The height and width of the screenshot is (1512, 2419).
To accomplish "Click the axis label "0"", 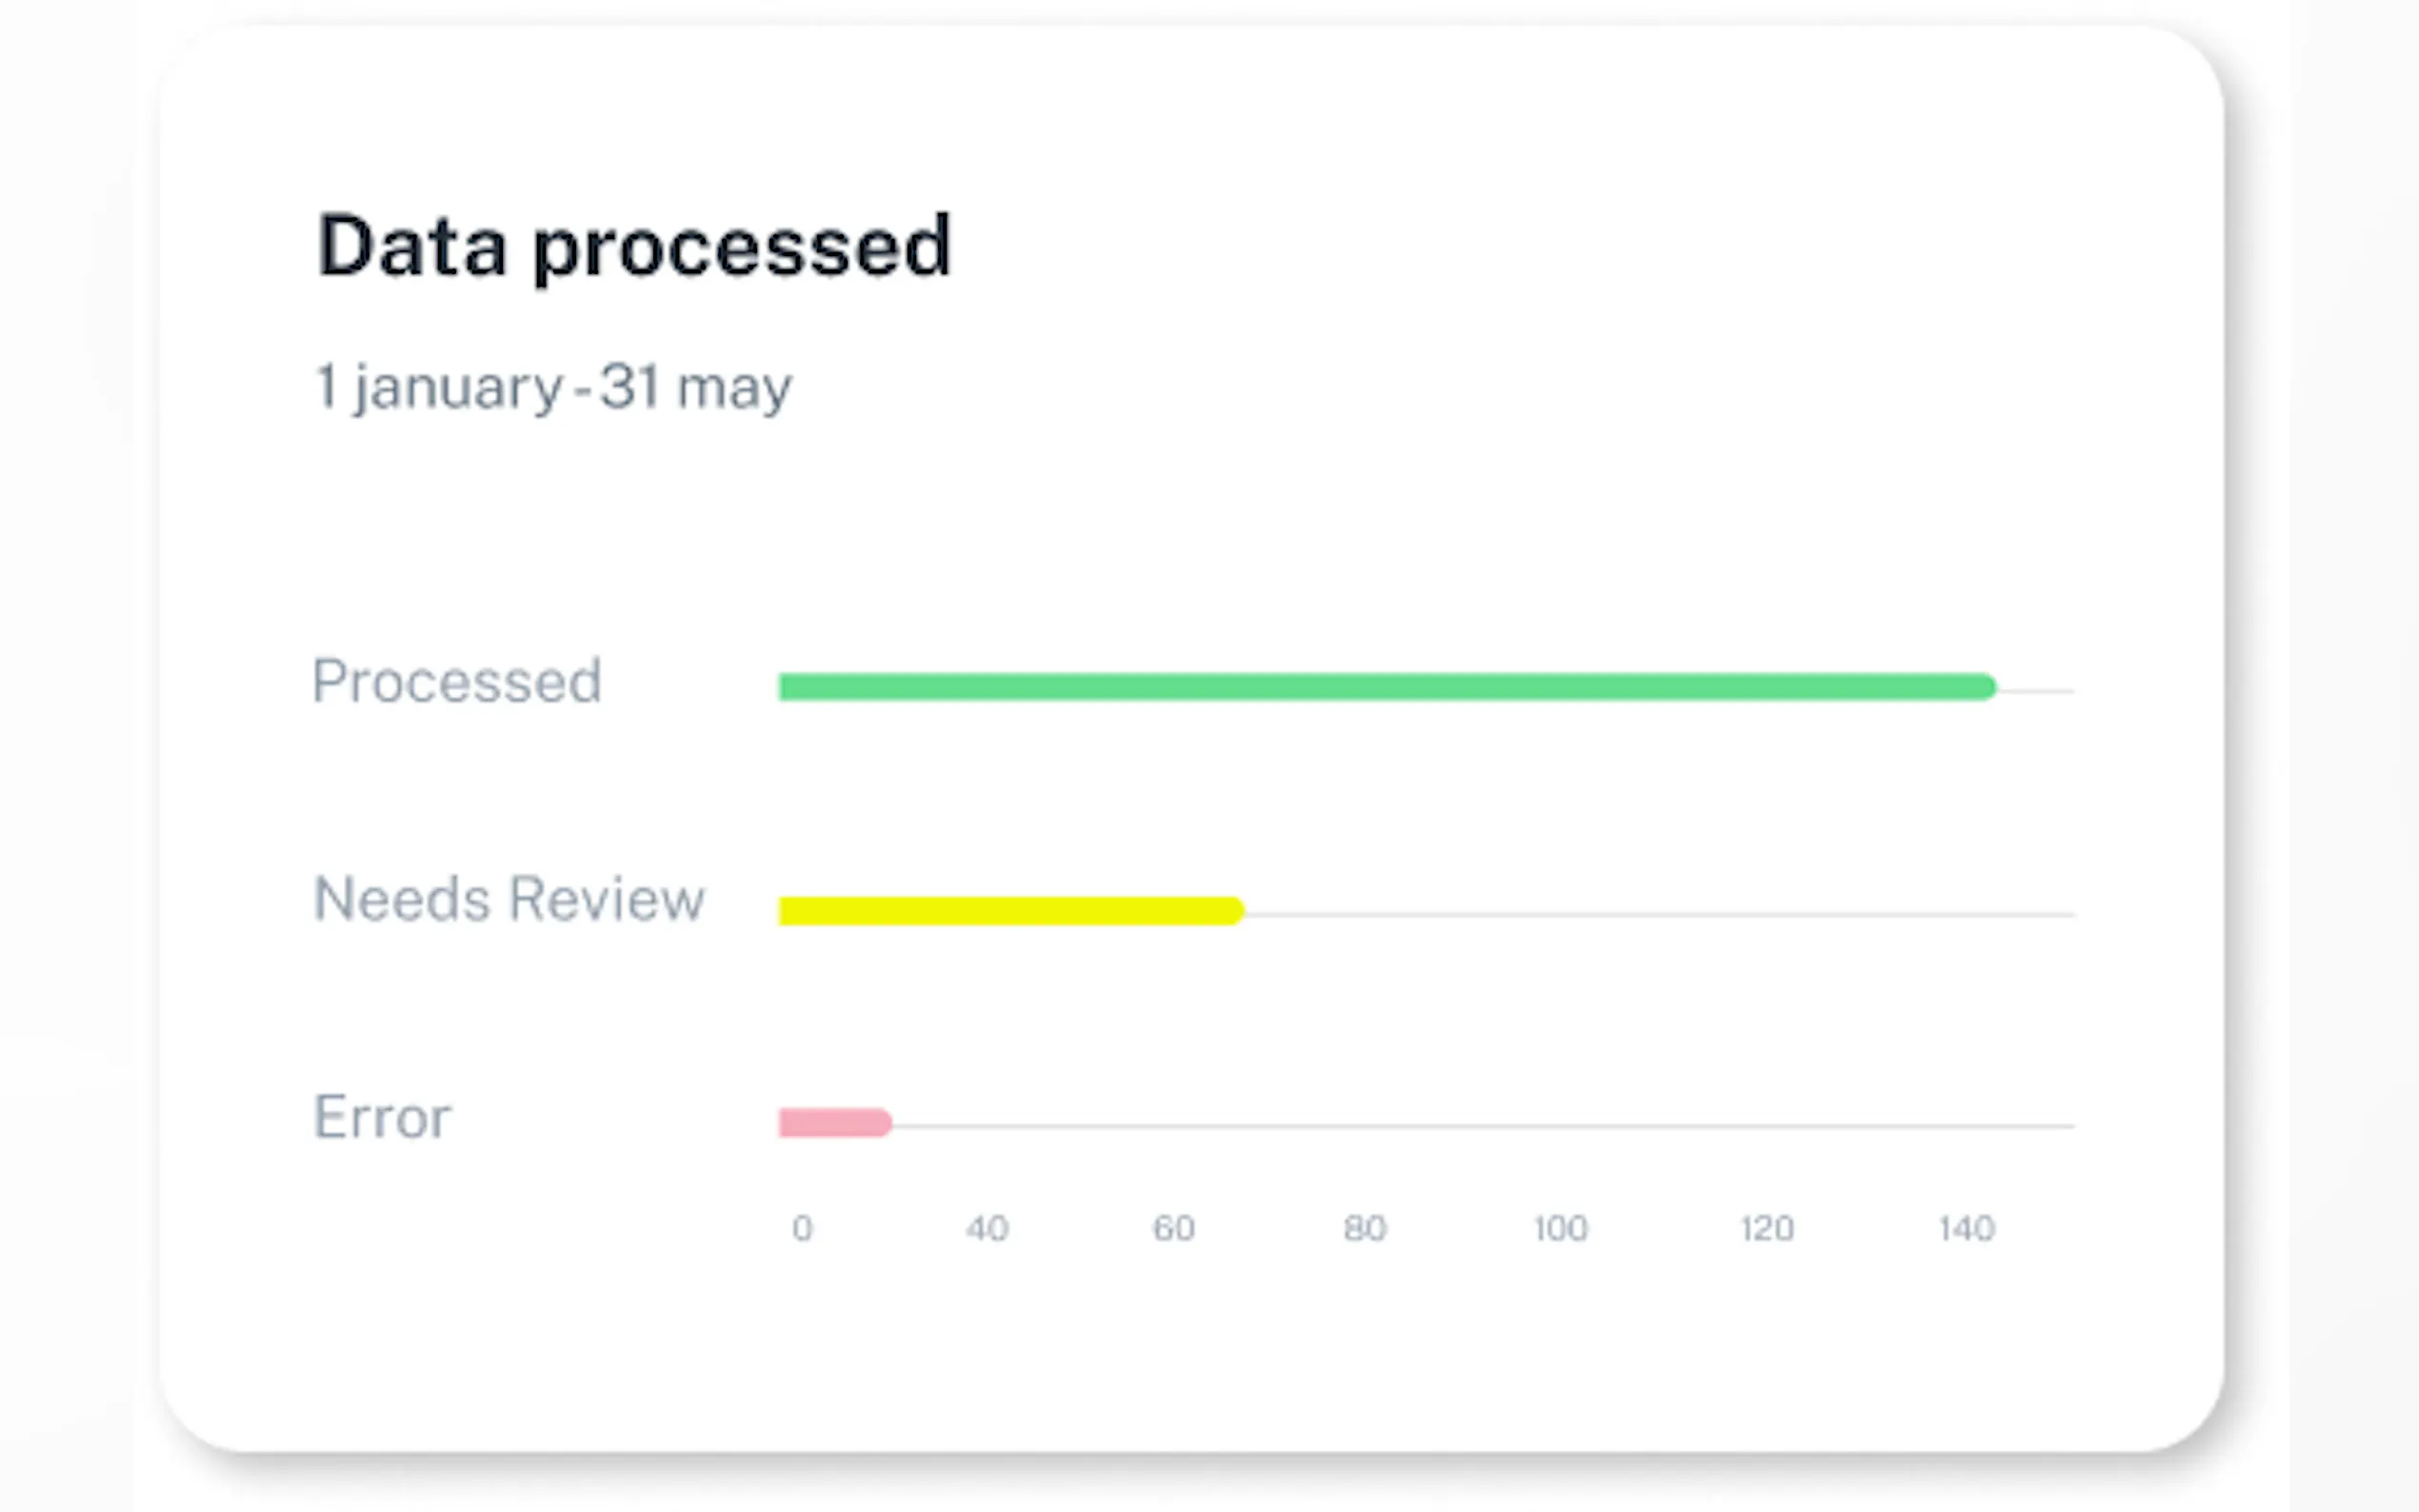I will pyautogui.click(x=802, y=1228).
